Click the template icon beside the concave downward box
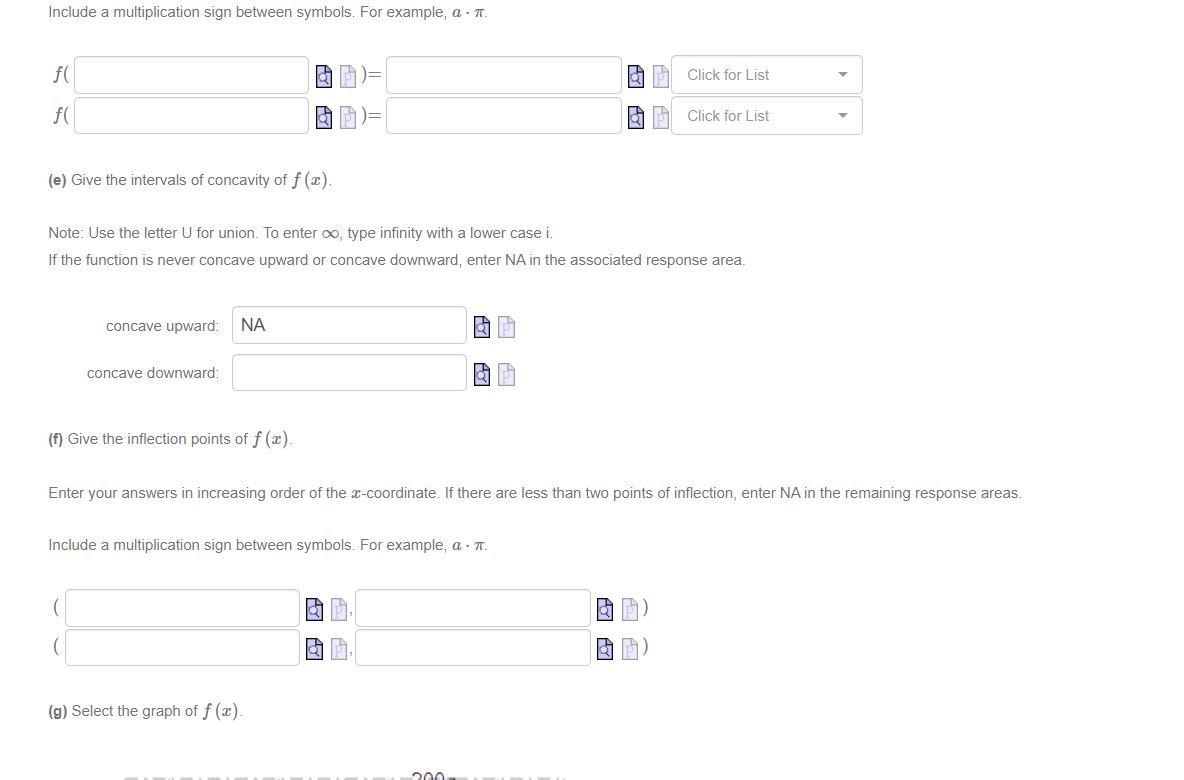Screen dimensions: 1184x780 [506, 373]
